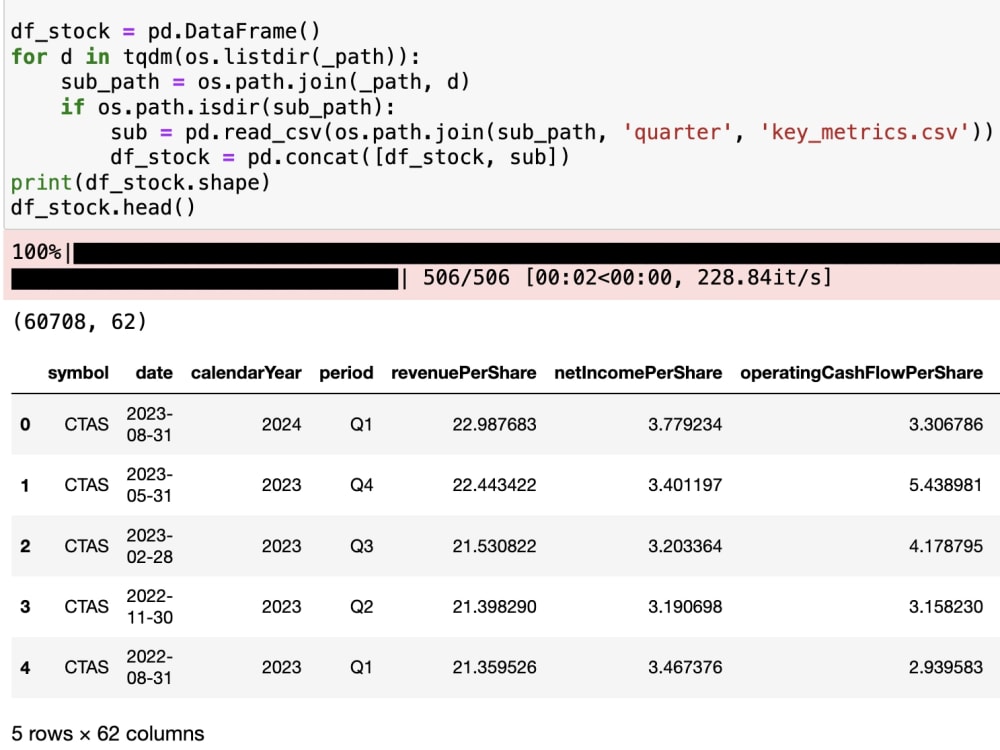
Task: Click operatingCashFlowPerShare value 3.158230
Action: 946,607
